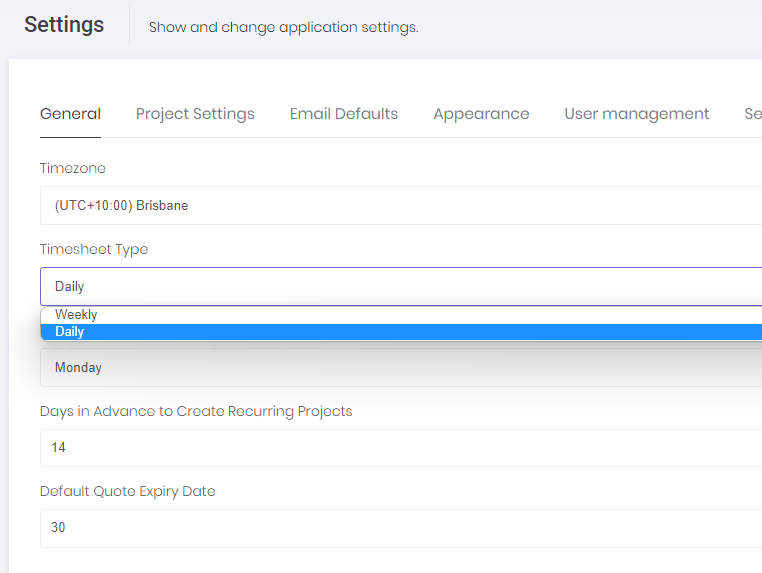Click the application settings description text
Screen dimensions: 762x573
click(x=283, y=27)
